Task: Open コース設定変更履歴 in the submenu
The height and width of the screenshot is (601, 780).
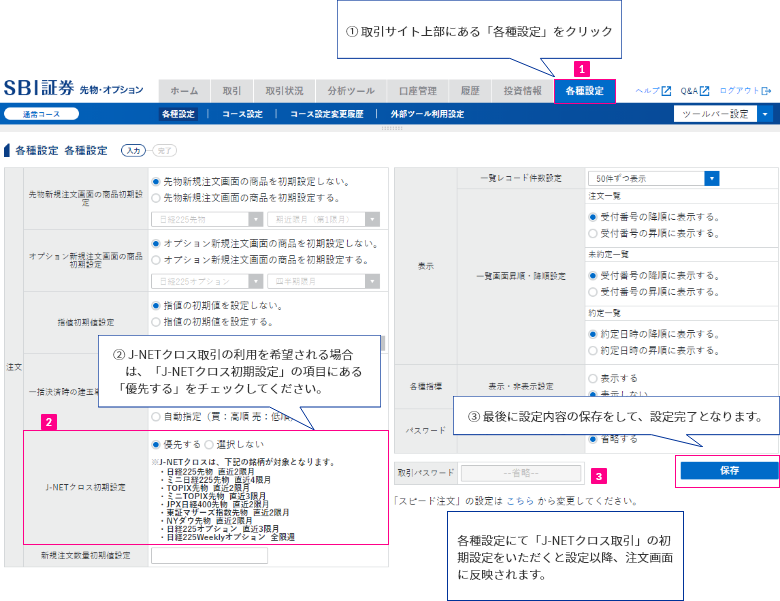Action: click(x=327, y=114)
